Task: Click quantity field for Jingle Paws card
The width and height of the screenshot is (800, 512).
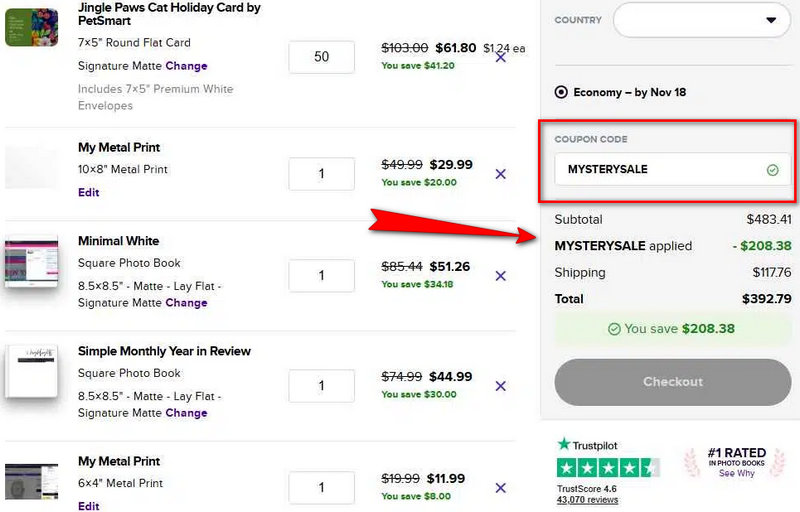Action: pos(321,58)
